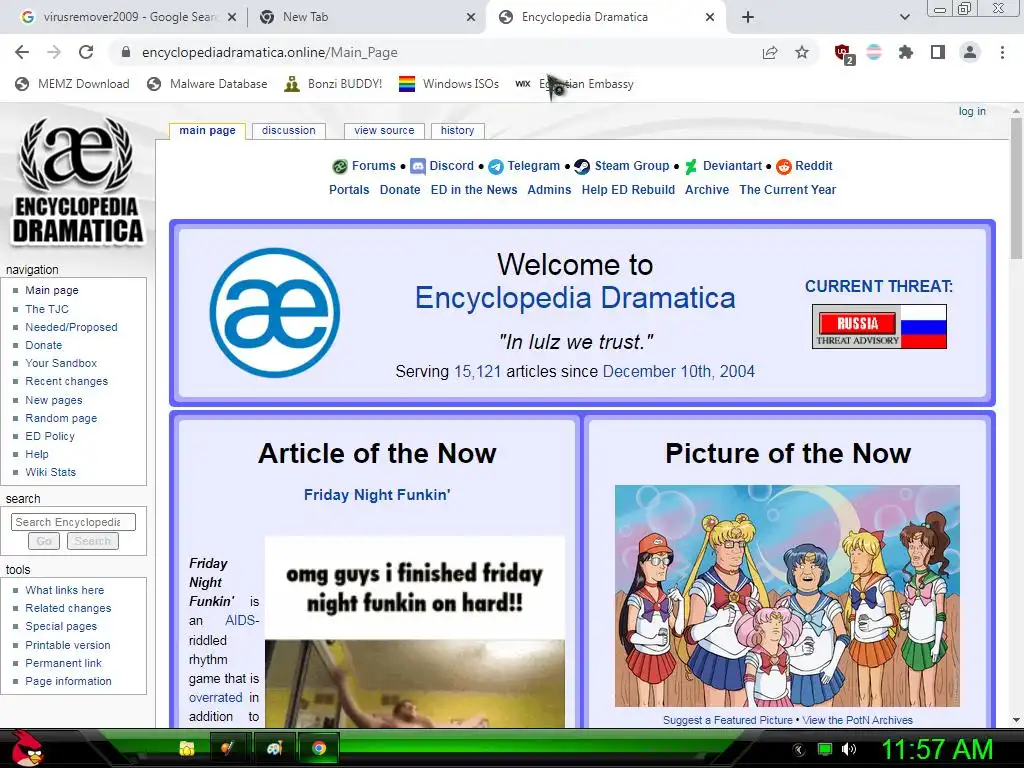1024x768 pixels.
Task: Open Windows ISOs bookmark
Action: (x=449, y=84)
